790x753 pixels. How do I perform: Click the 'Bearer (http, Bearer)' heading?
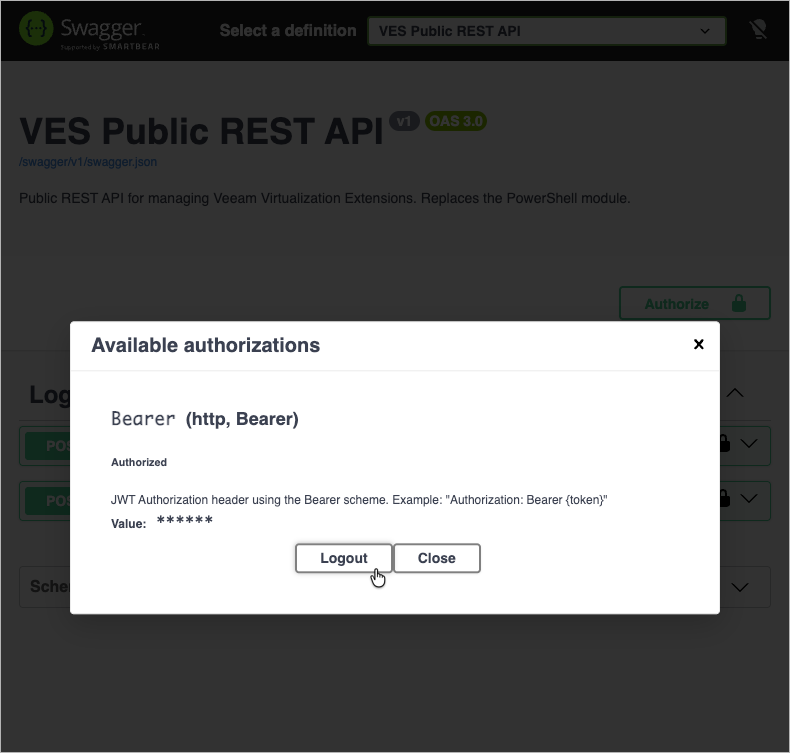[205, 419]
